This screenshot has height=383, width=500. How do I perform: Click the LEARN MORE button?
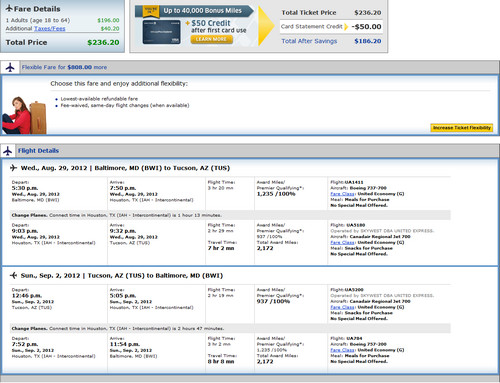(211, 39)
